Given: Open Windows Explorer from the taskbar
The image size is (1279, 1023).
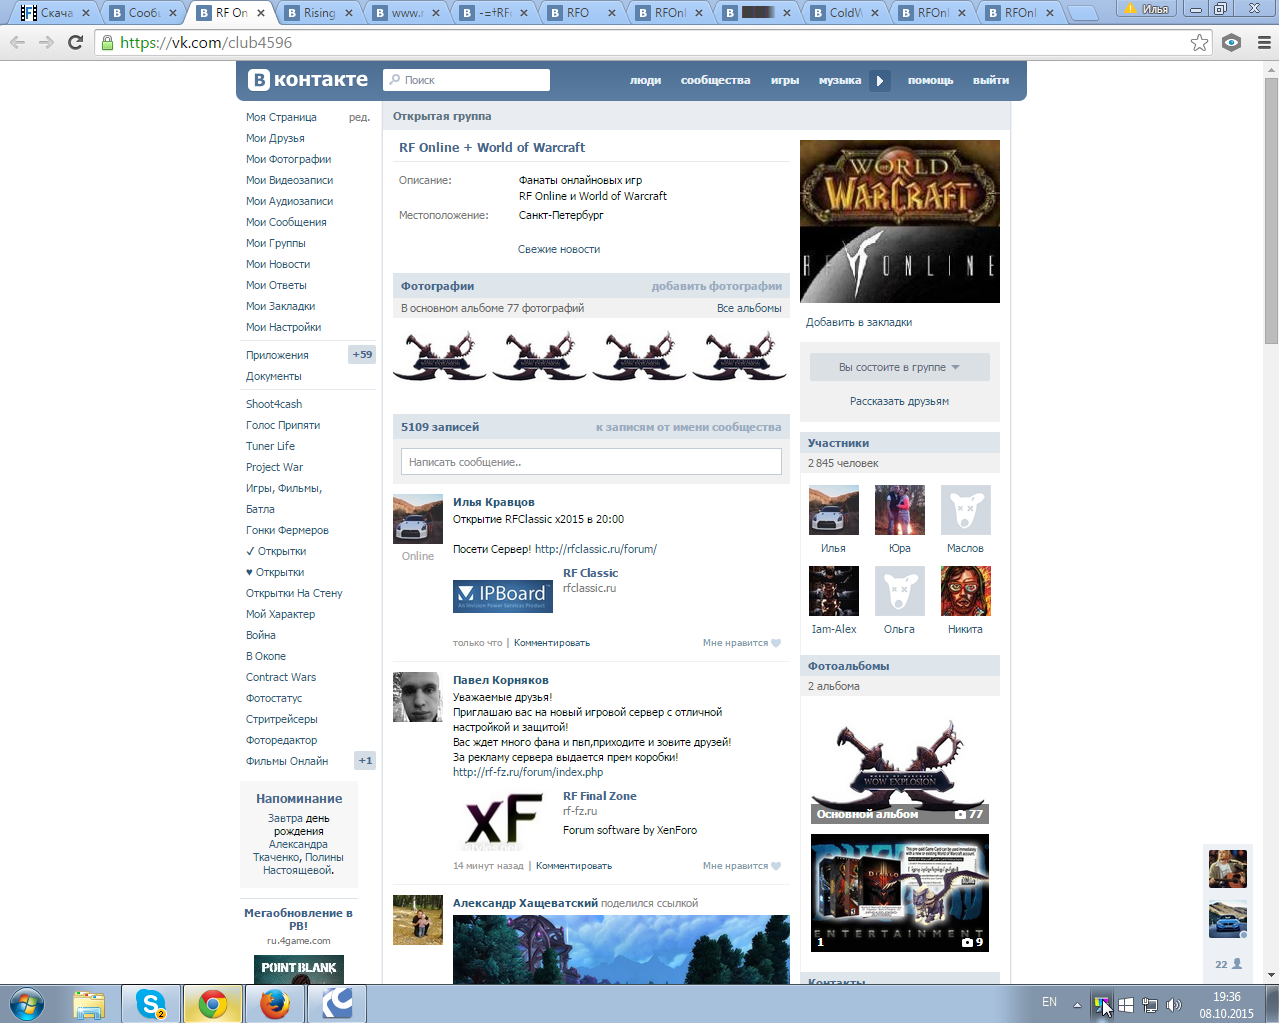Looking at the screenshot, I should (89, 1004).
